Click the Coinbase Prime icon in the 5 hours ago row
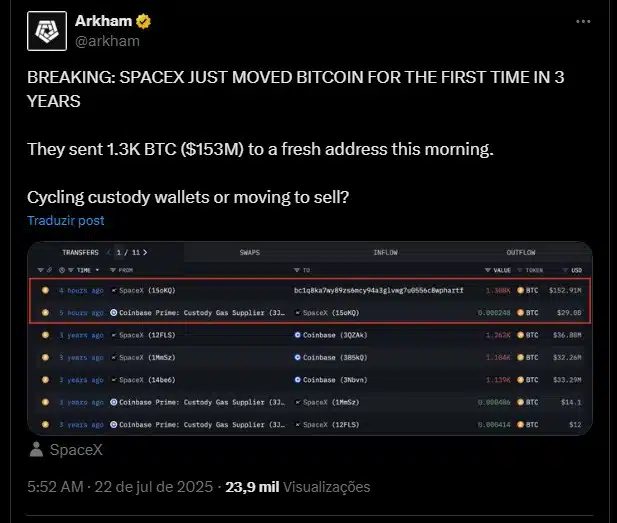This screenshot has height=523, width=617. pos(113,313)
